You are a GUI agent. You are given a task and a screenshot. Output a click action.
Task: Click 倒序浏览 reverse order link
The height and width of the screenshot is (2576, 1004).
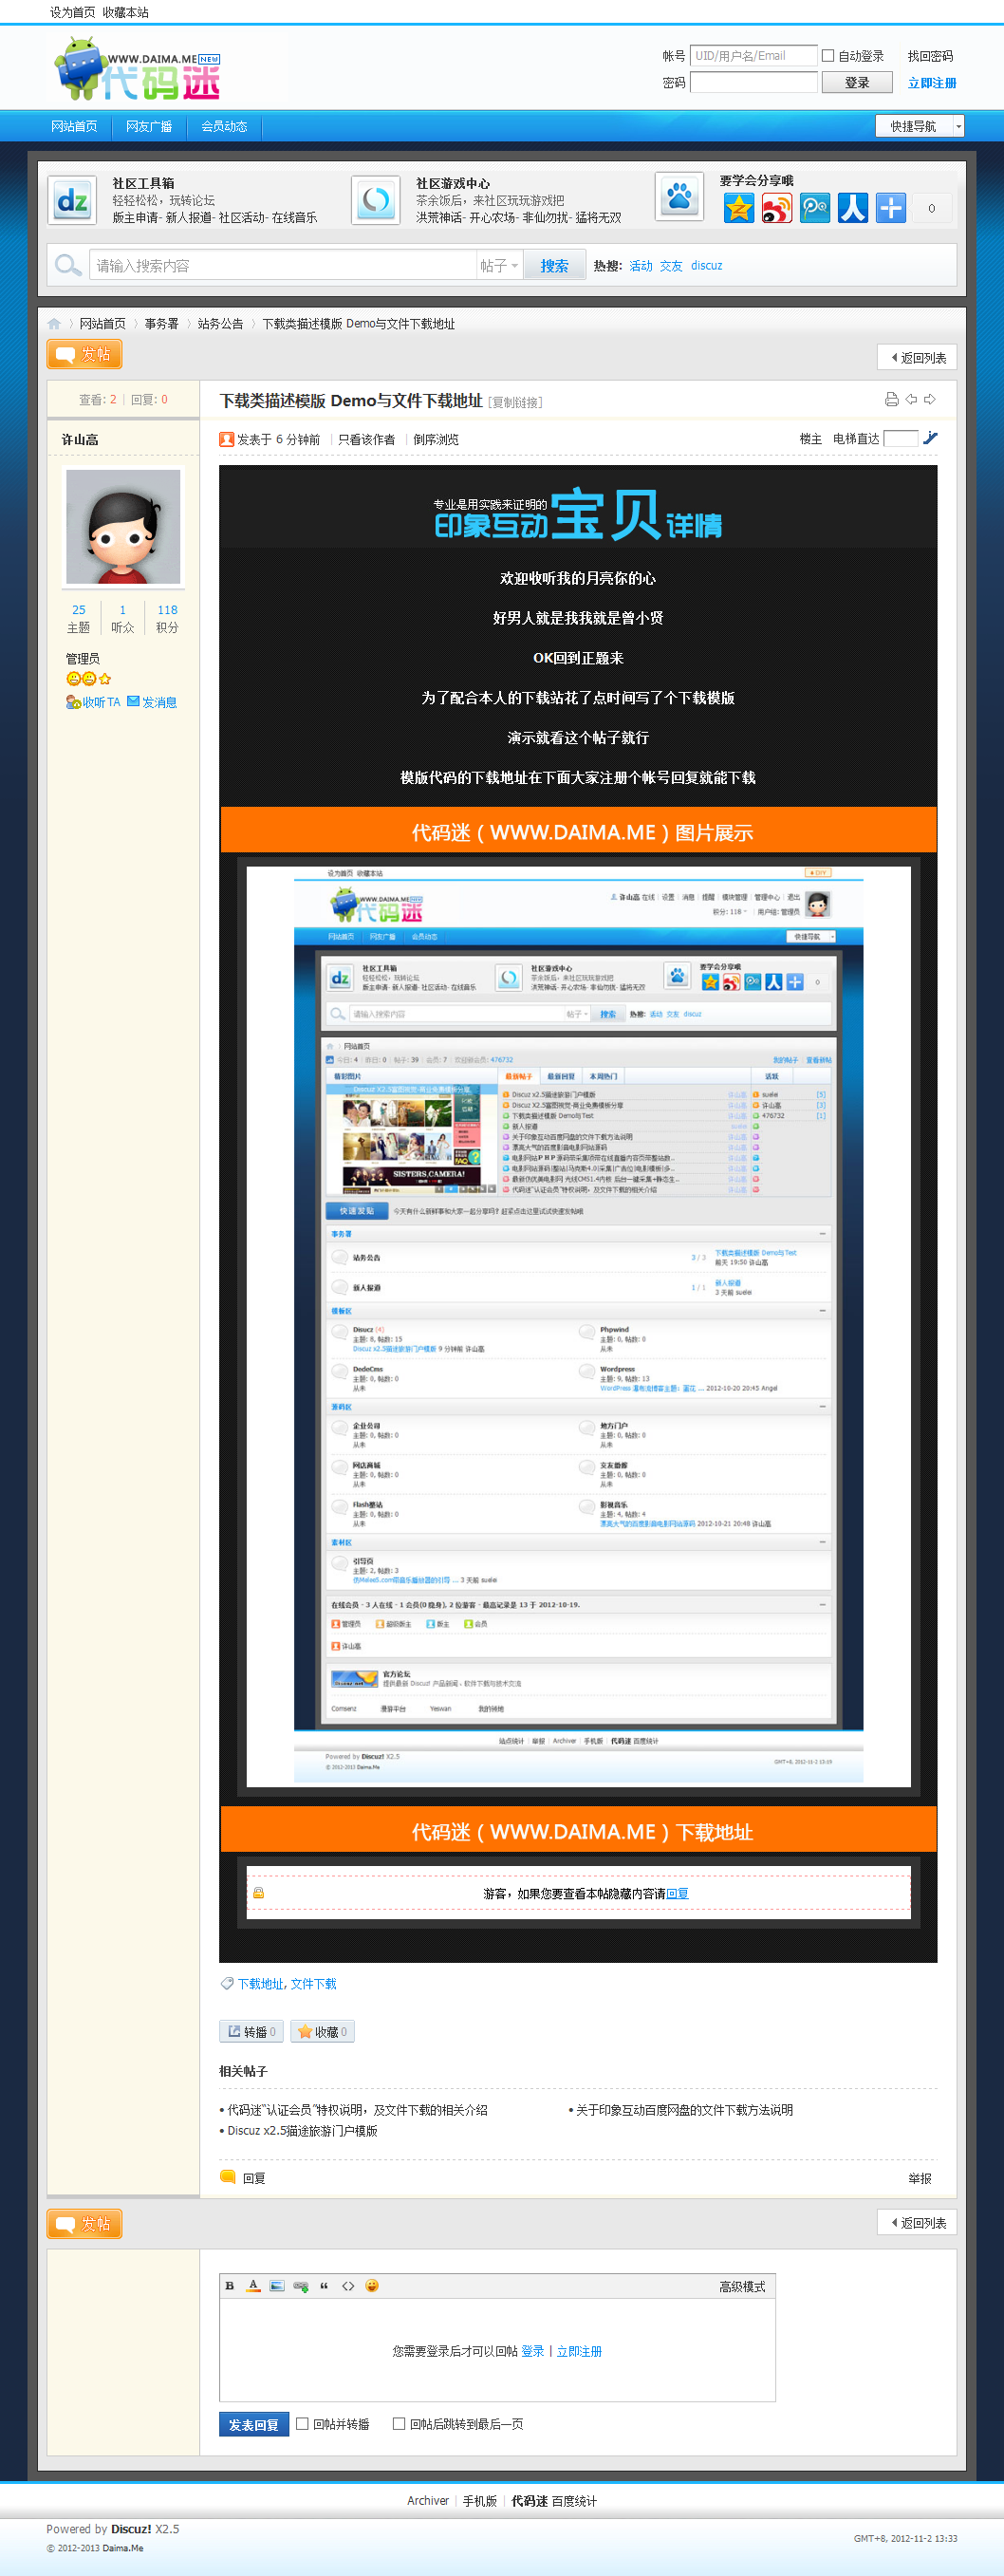tap(436, 439)
